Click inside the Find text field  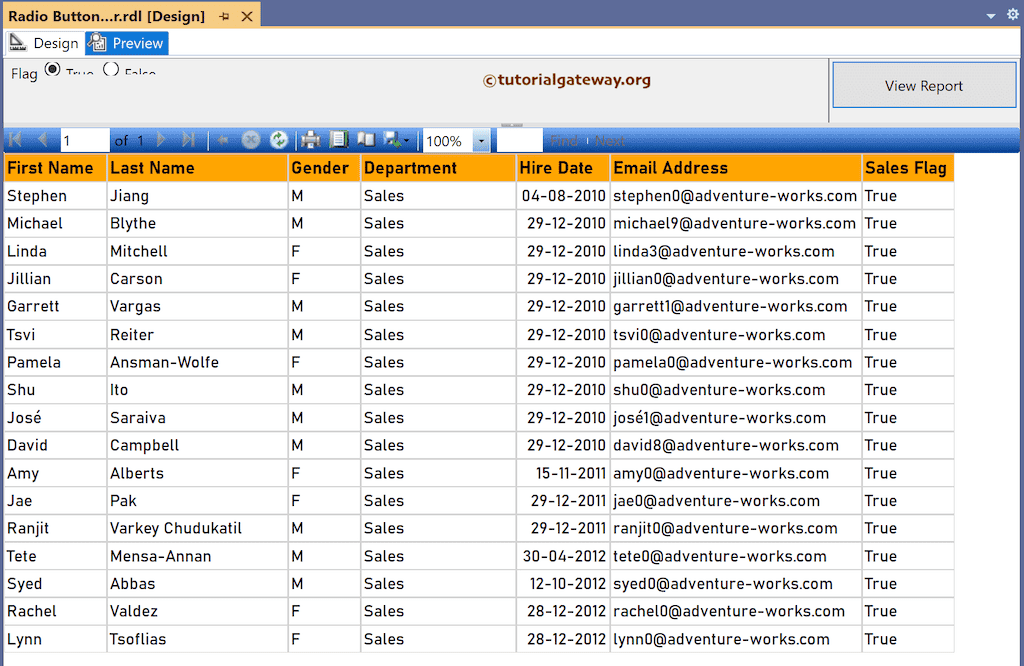(x=520, y=140)
